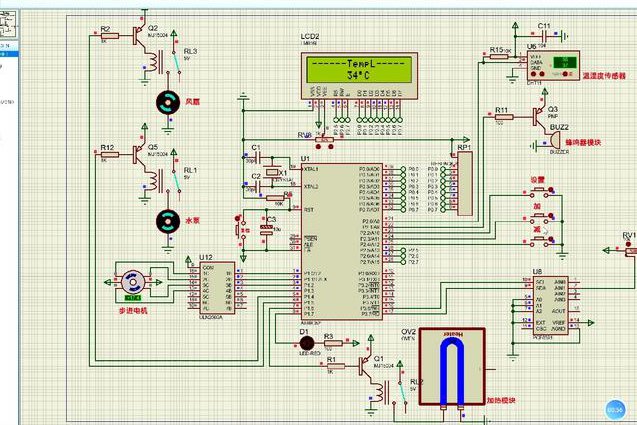Click rightmost red adjust button on DHT11 sensor

(566, 74)
